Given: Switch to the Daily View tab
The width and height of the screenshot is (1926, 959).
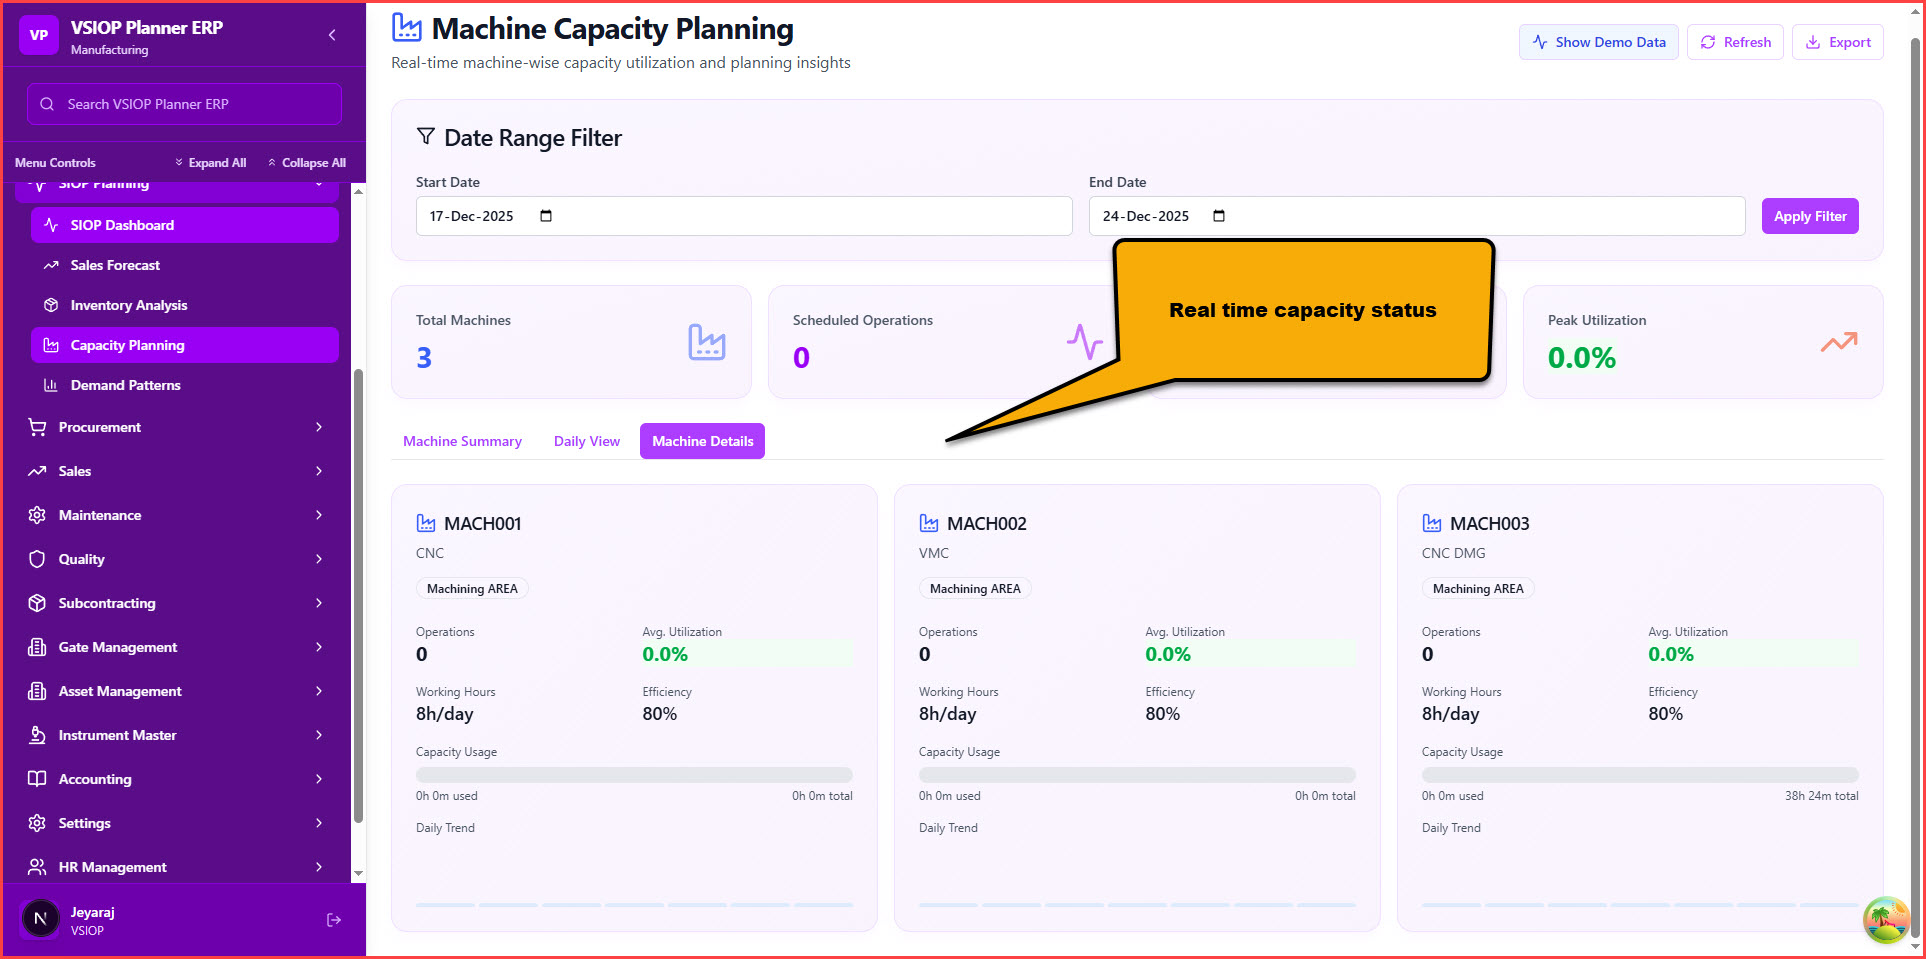Looking at the screenshot, I should point(586,441).
